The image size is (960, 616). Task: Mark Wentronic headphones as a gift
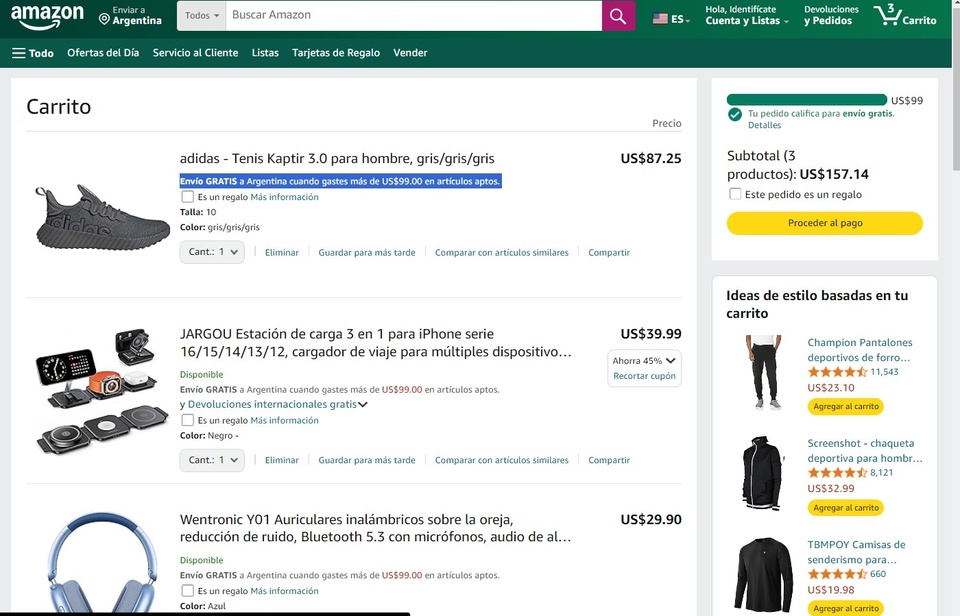(188, 591)
